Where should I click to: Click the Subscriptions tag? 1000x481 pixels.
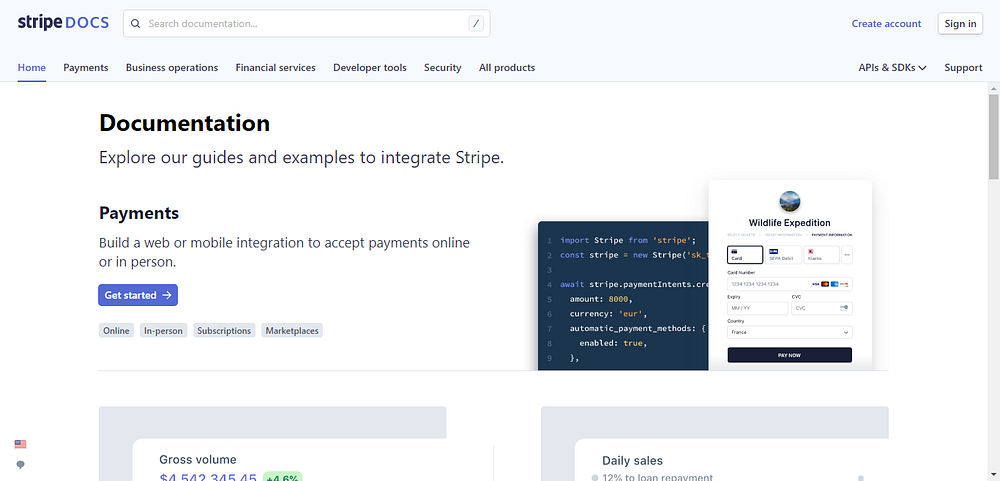click(224, 330)
